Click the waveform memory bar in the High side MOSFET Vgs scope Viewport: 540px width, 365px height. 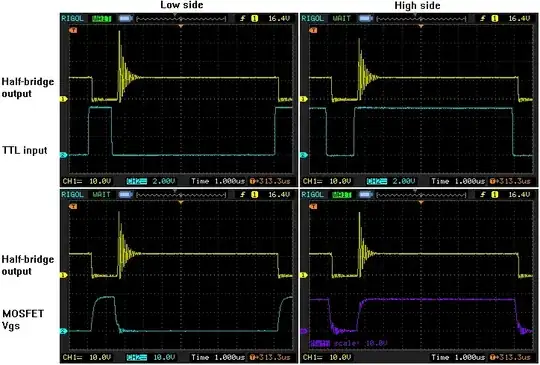point(421,195)
